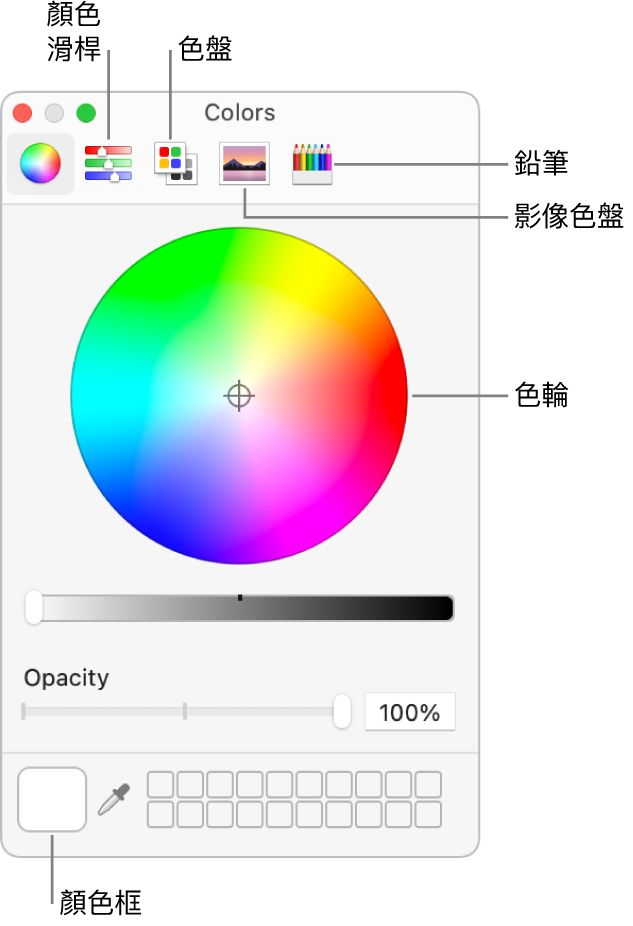This screenshot has height=926, width=633.
Task: Open the image palettes tab
Action: [244, 163]
